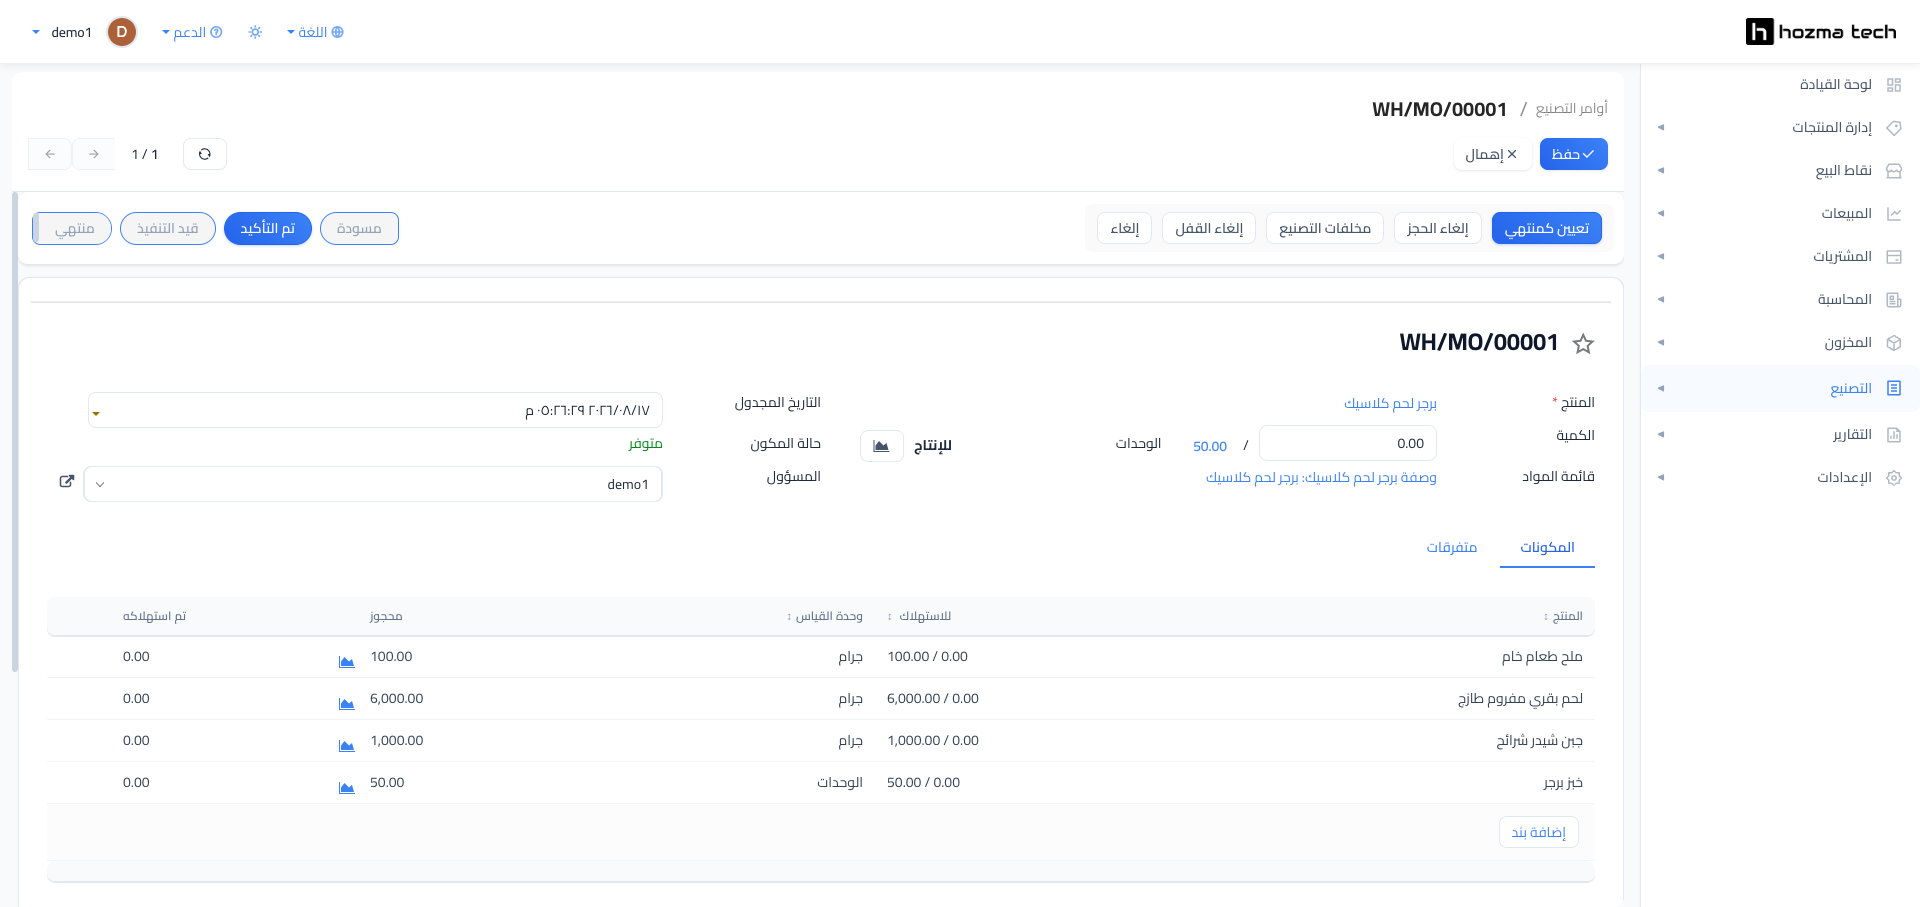Click تعيين كمنتهي button

pyautogui.click(x=1547, y=228)
